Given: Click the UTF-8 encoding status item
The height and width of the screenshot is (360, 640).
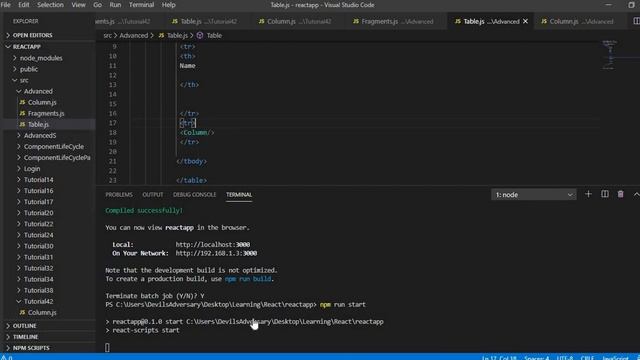Looking at the screenshot, I should click(x=565, y=357).
